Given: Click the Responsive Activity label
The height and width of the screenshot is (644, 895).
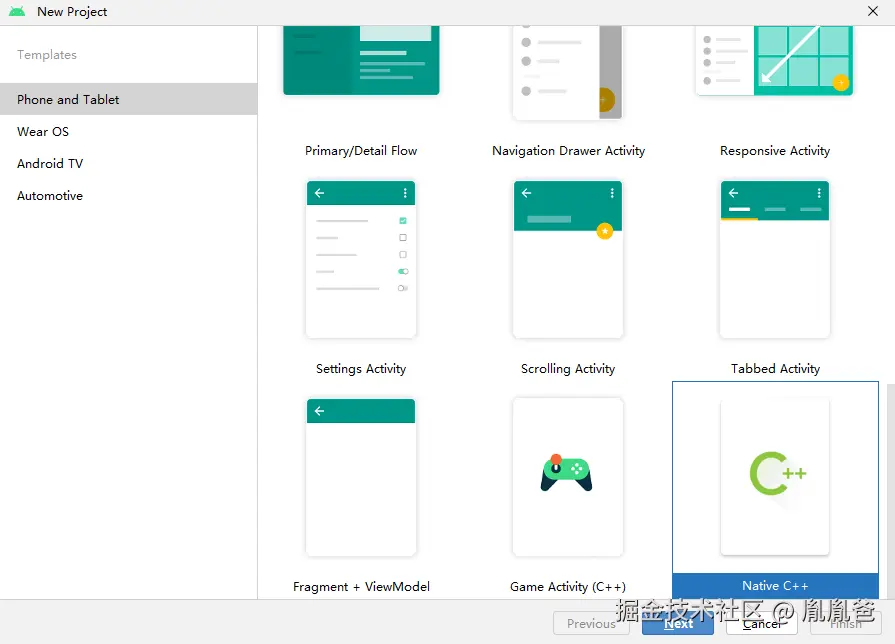Looking at the screenshot, I should [775, 151].
